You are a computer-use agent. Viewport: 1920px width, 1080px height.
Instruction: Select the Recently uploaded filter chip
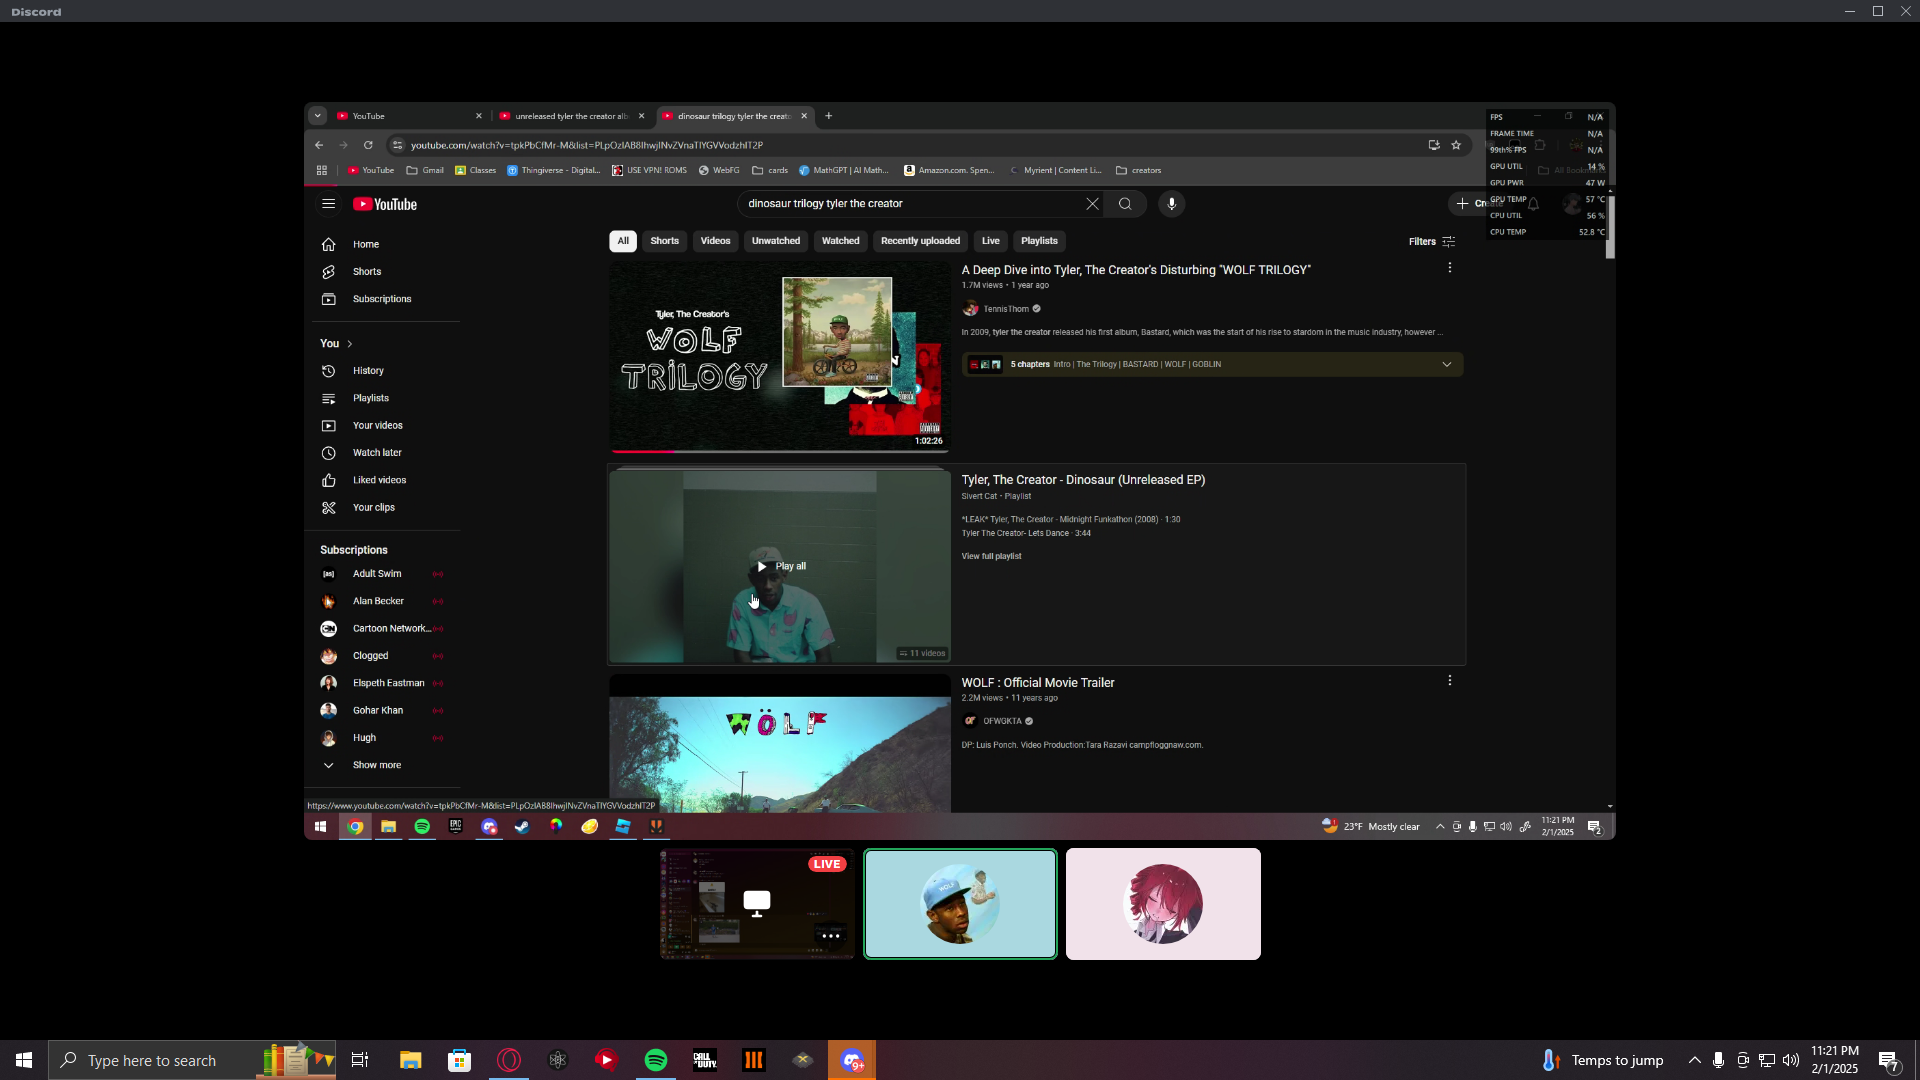[x=920, y=241]
